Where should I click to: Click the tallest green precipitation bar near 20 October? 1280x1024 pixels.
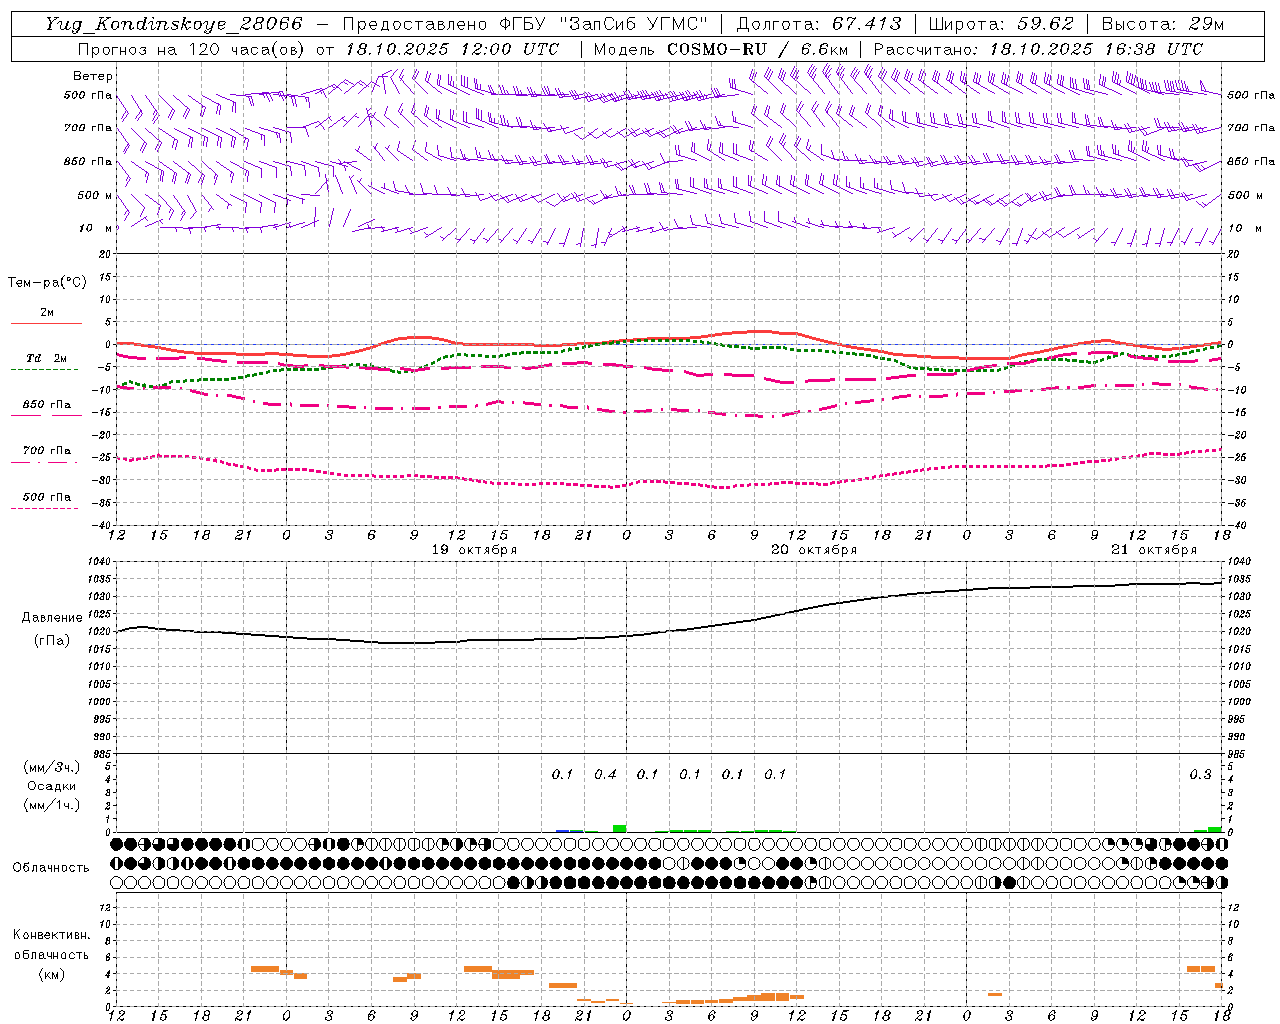pyautogui.click(x=619, y=828)
